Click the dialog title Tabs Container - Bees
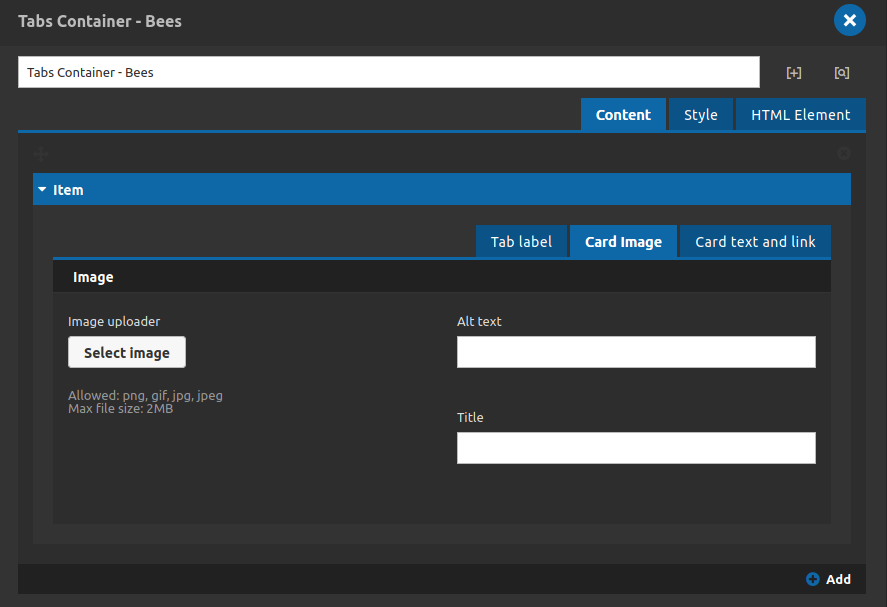 [100, 21]
